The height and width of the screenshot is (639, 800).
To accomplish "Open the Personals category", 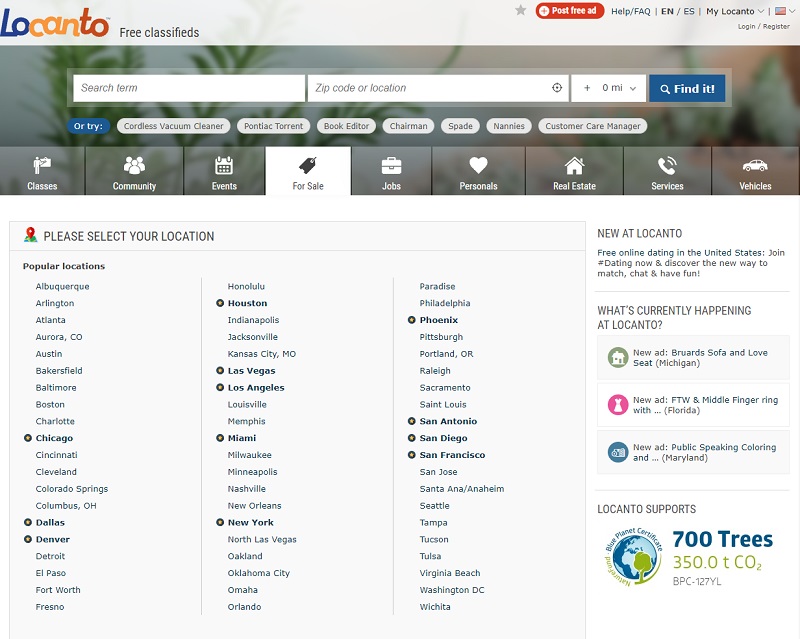I will coord(478,171).
